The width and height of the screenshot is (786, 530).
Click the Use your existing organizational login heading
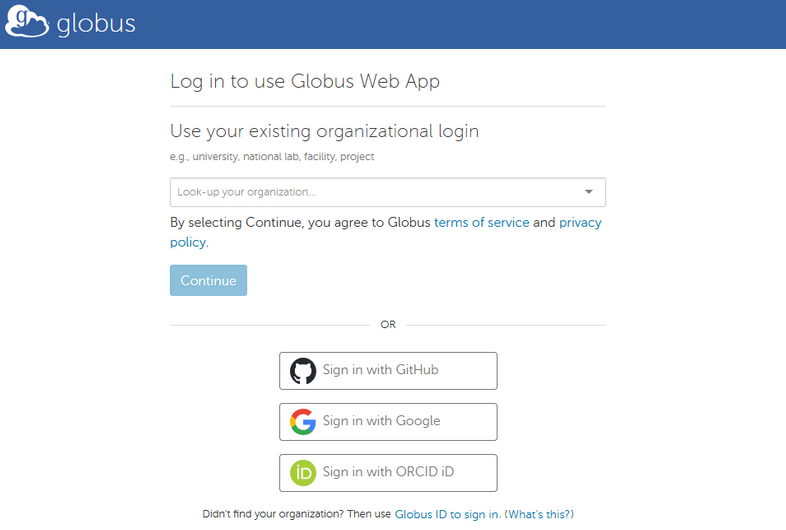(324, 131)
